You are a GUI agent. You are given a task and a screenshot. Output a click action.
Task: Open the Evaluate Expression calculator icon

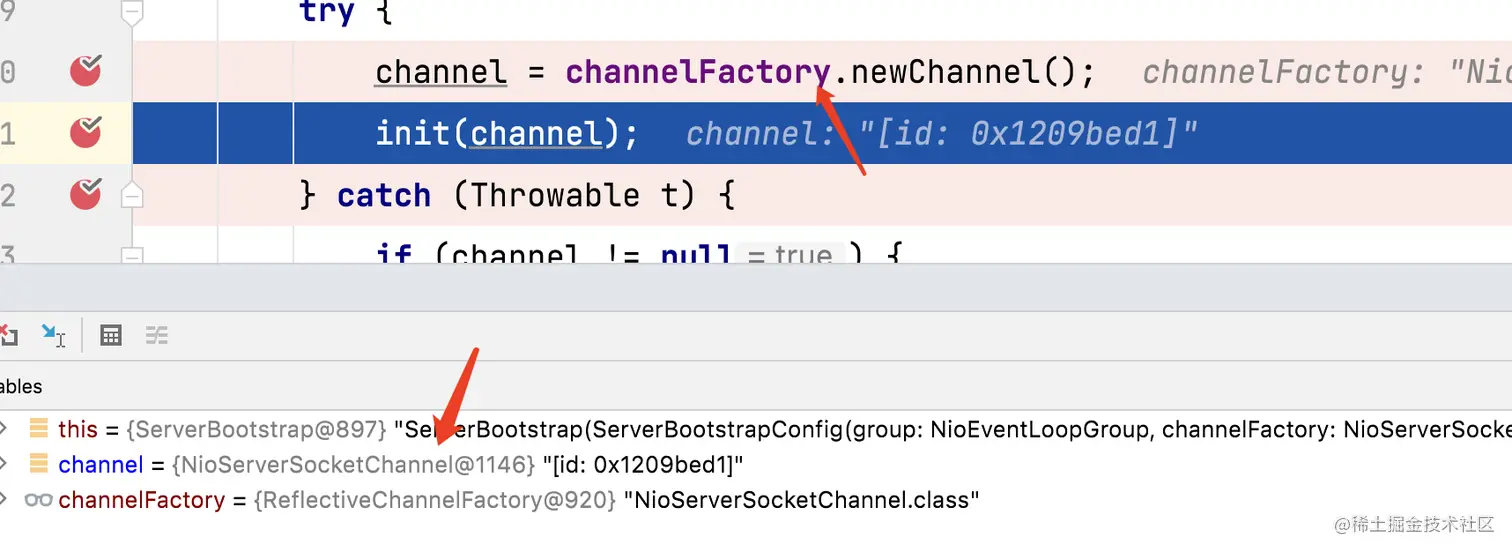pyautogui.click(x=111, y=336)
